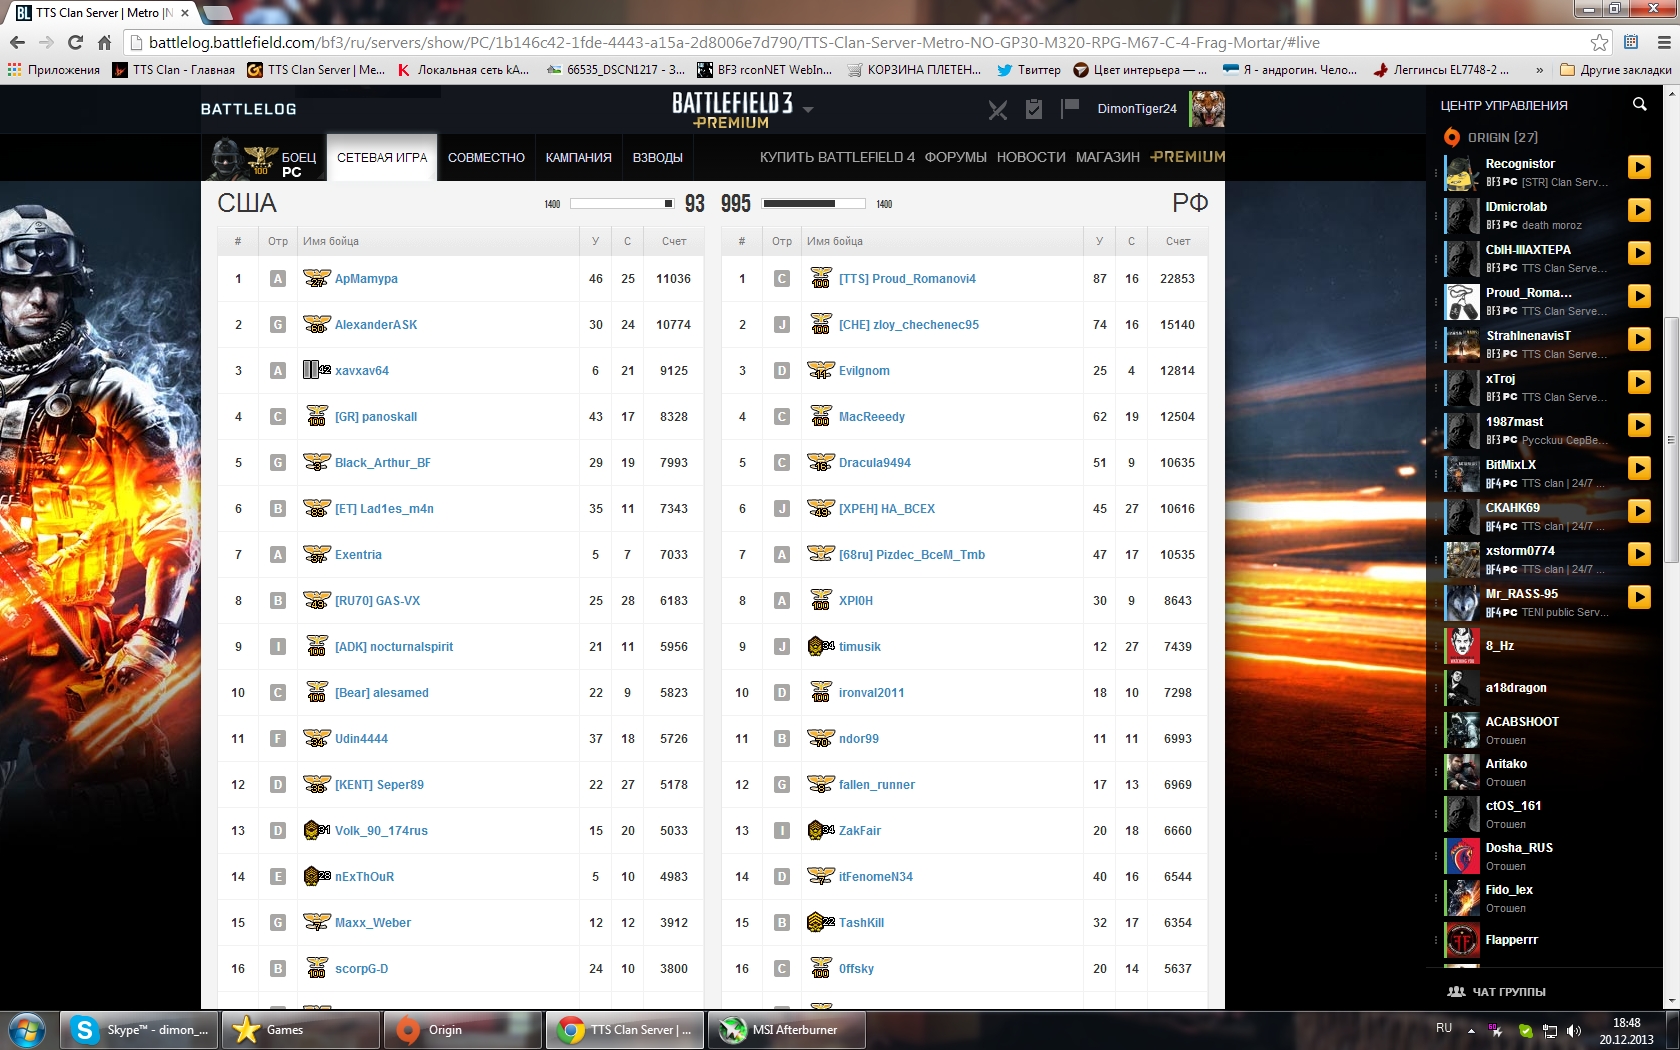Join xTroj's server using the play arrow

point(1639,382)
